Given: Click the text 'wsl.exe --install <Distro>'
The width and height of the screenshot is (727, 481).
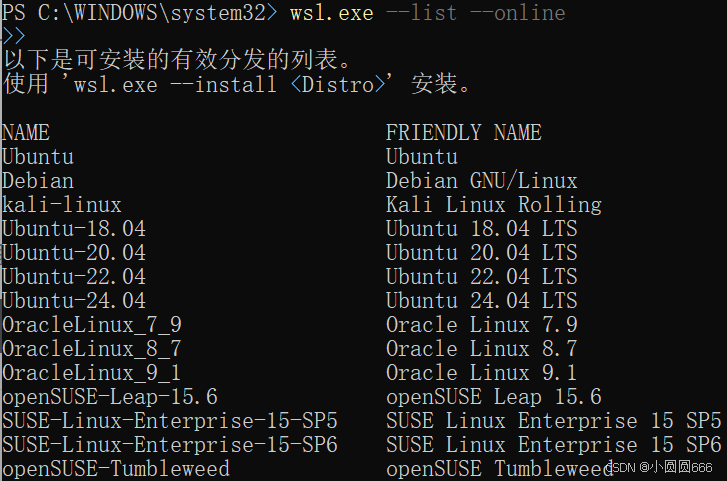Looking at the screenshot, I should click(230, 85).
